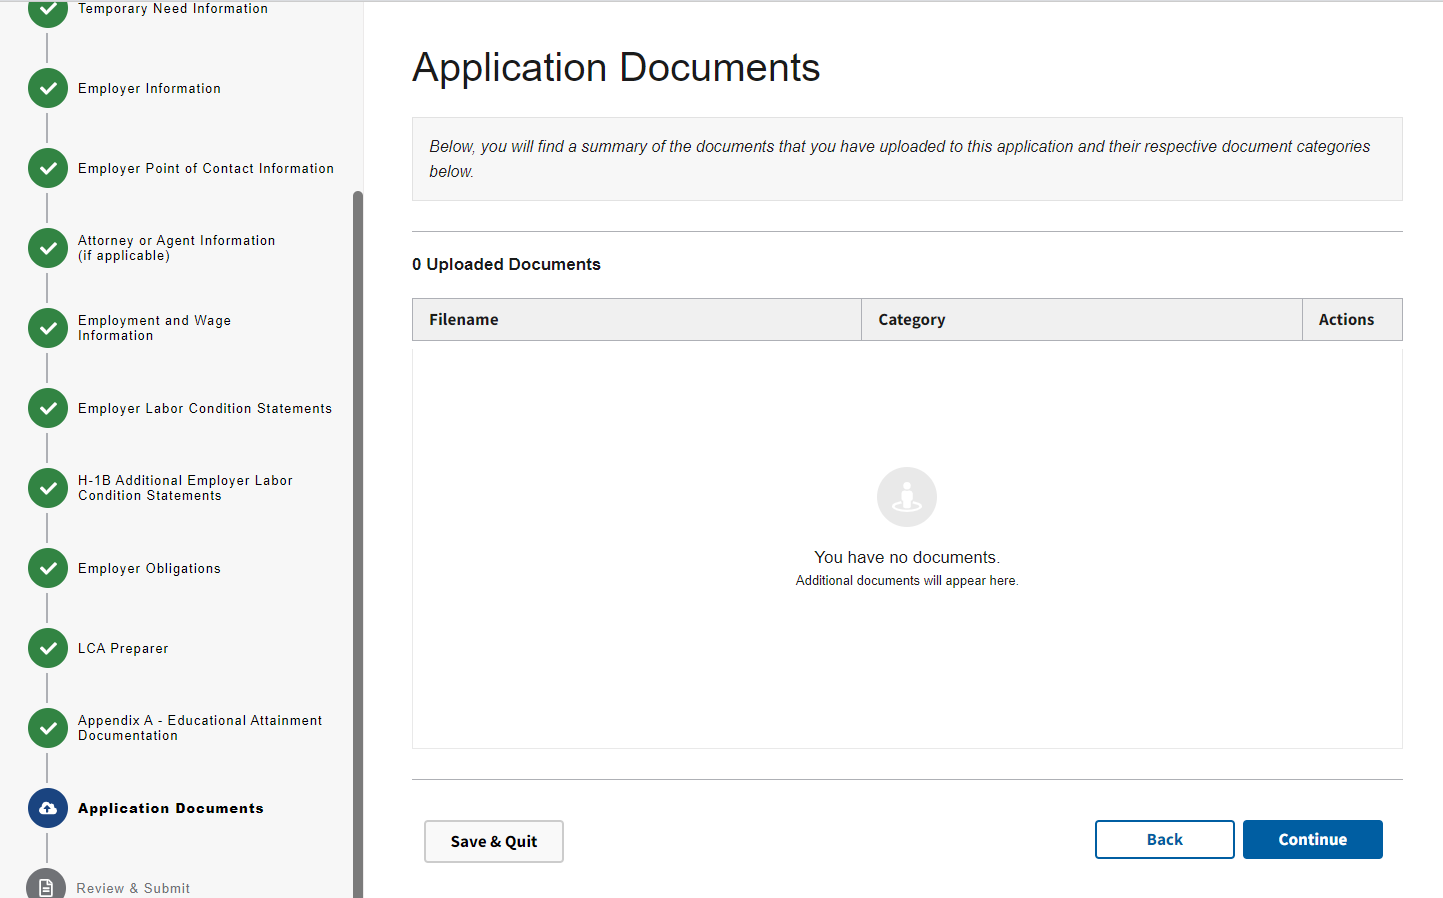Click the Filename column header
Viewport: 1443px width, 898px height.
(464, 320)
